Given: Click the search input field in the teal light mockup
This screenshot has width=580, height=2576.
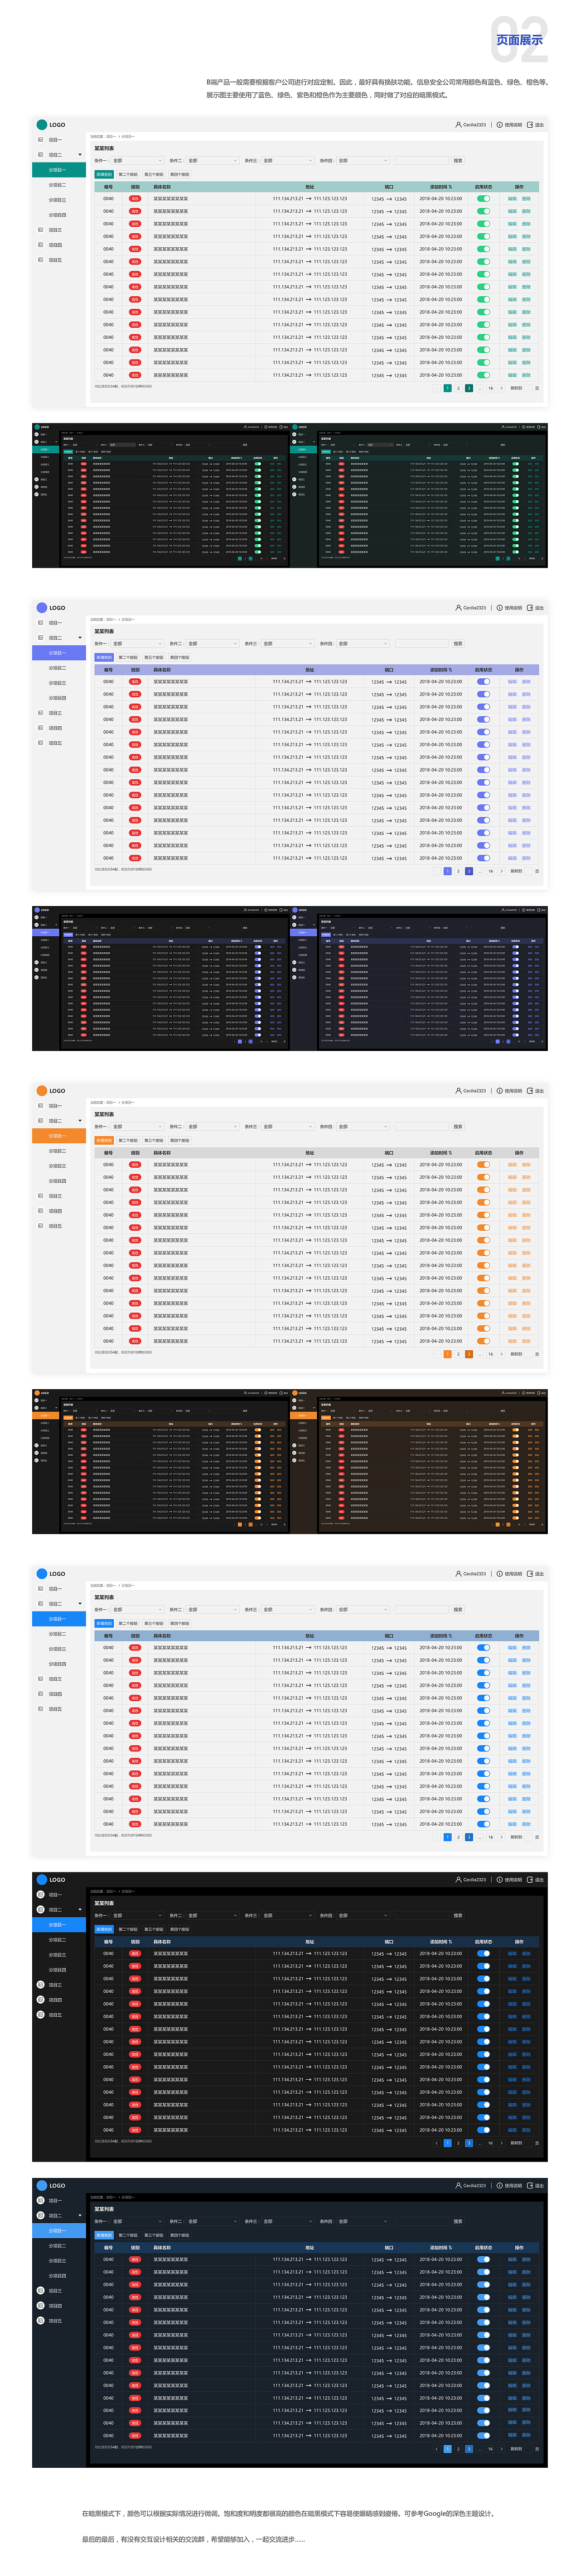Looking at the screenshot, I should click(x=422, y=161).
